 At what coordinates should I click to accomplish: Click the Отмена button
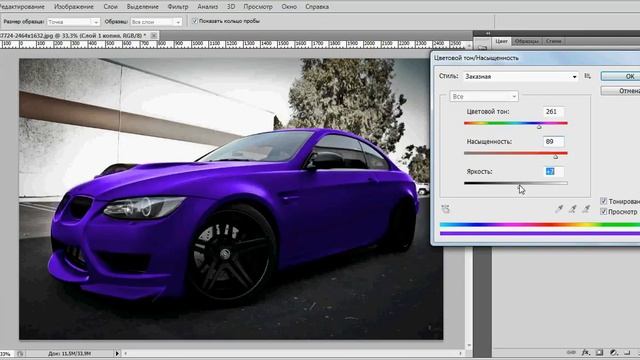(x=620, y=91)
